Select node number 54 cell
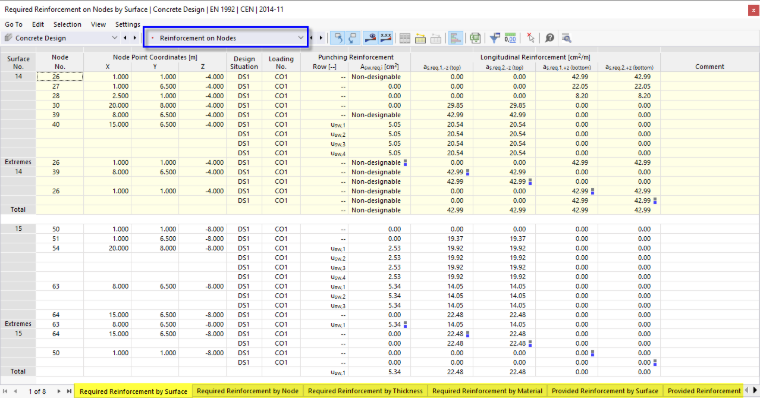The width and height of the screenshot is (760, 398). pyautogui.click(x=60, y=248)
